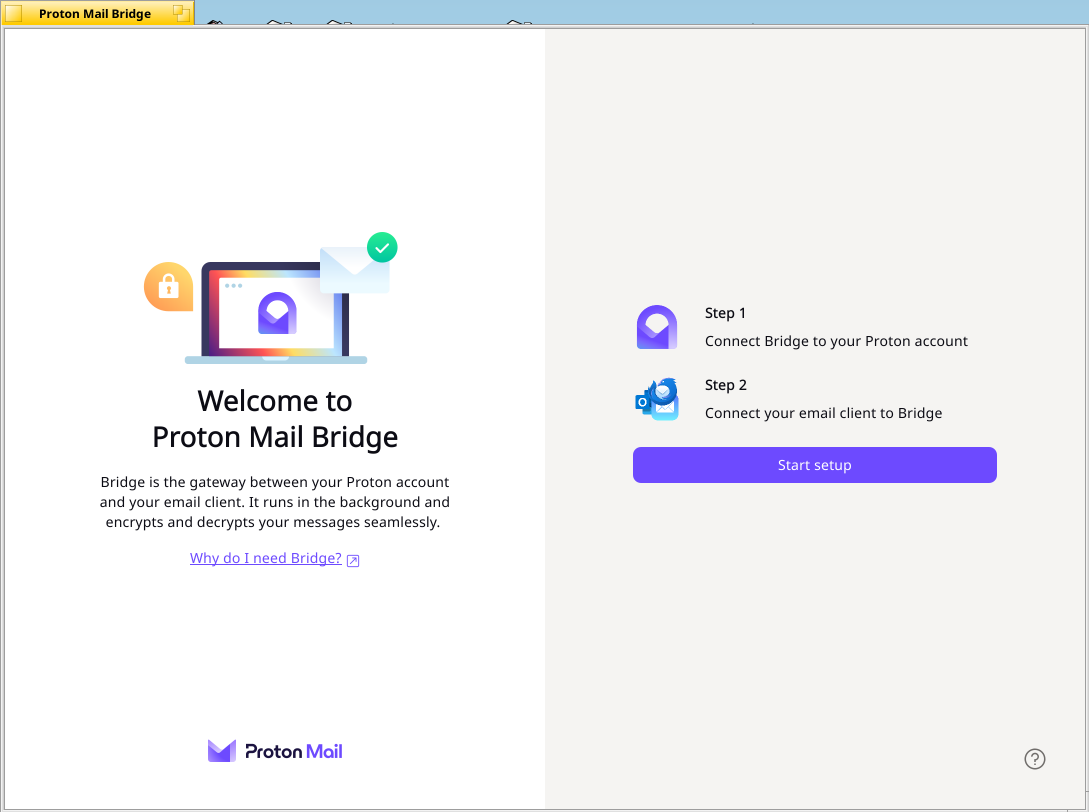Open help via the question mark icon
The image size is (1089, 812).
coord(1034,759)
